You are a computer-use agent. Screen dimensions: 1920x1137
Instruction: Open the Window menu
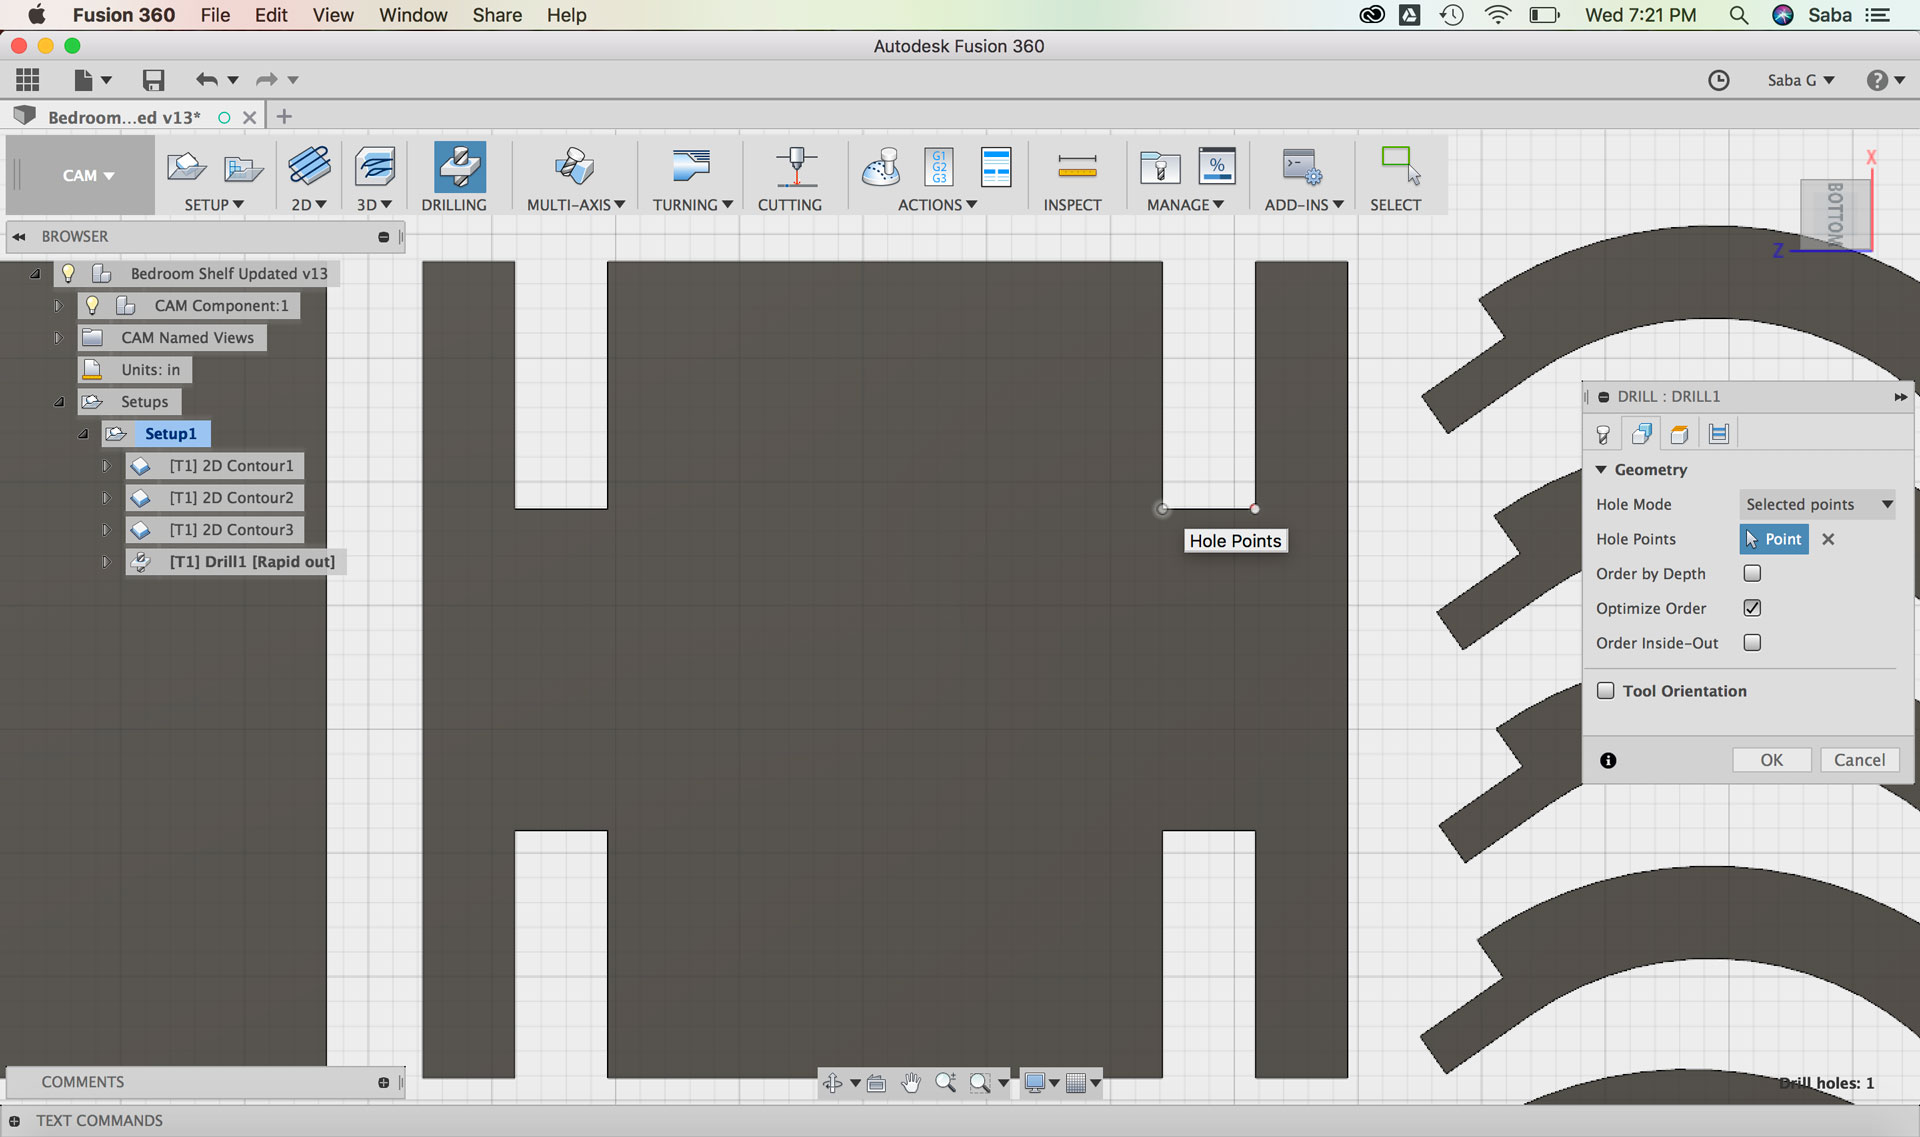[x=413, y=15]
